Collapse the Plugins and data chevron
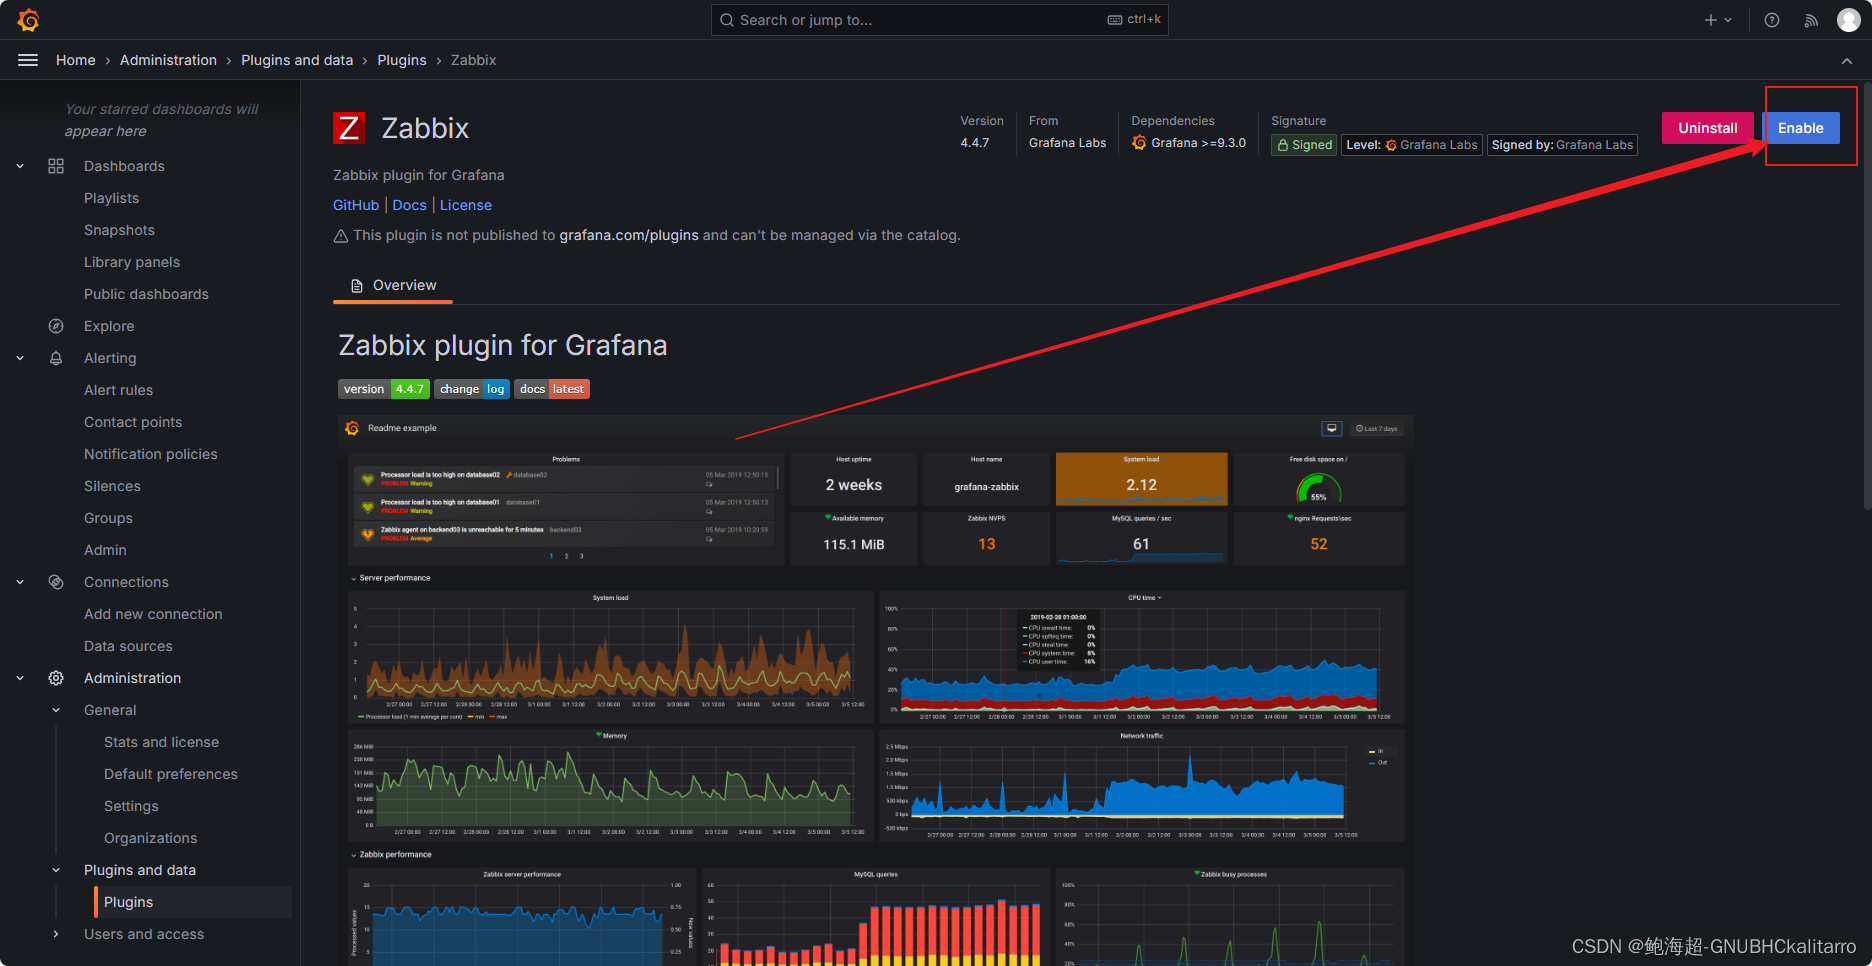The image size is (1872, 966). [56, 870]
